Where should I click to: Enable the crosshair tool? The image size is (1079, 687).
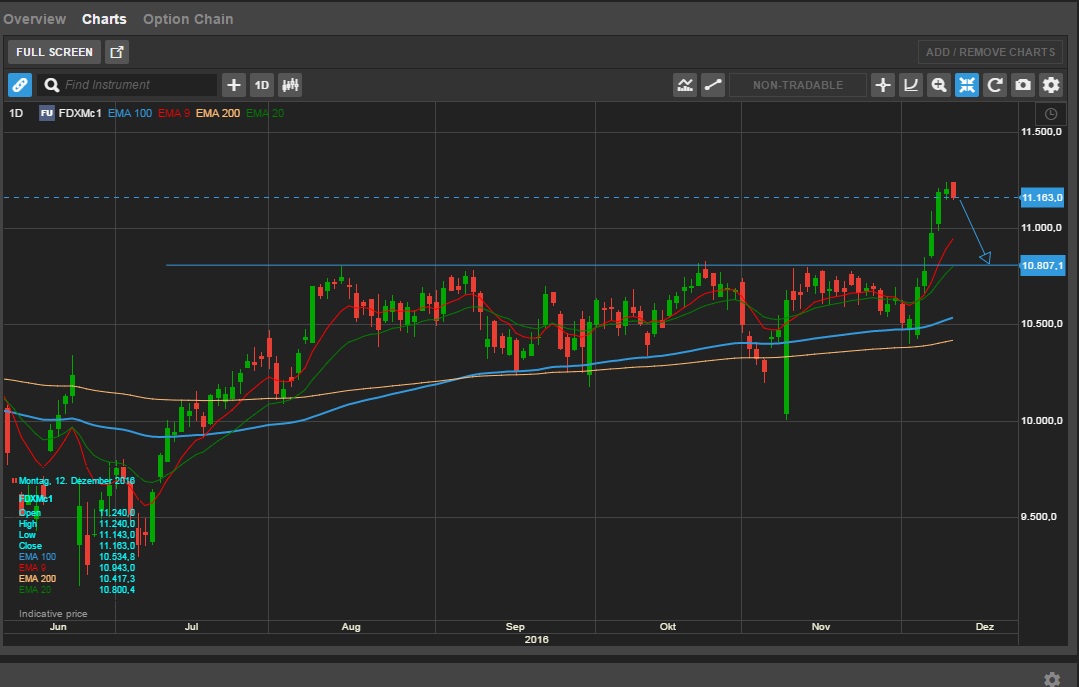883,85
